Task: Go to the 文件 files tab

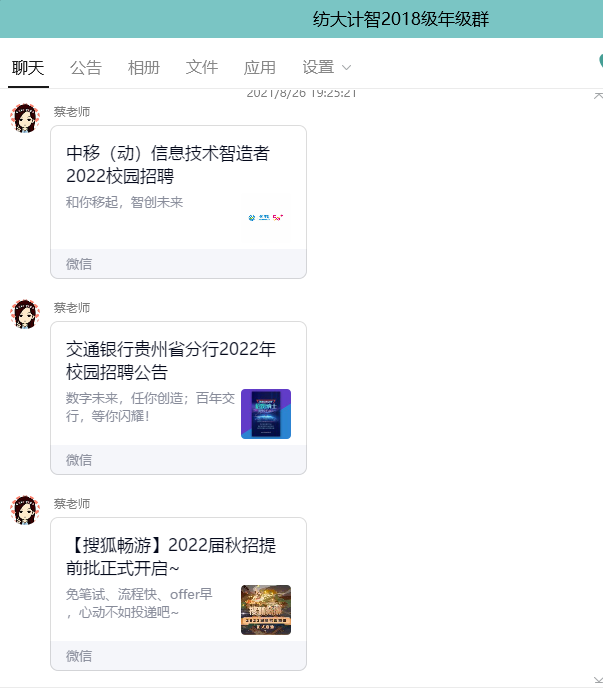Action: click(202, 68)
